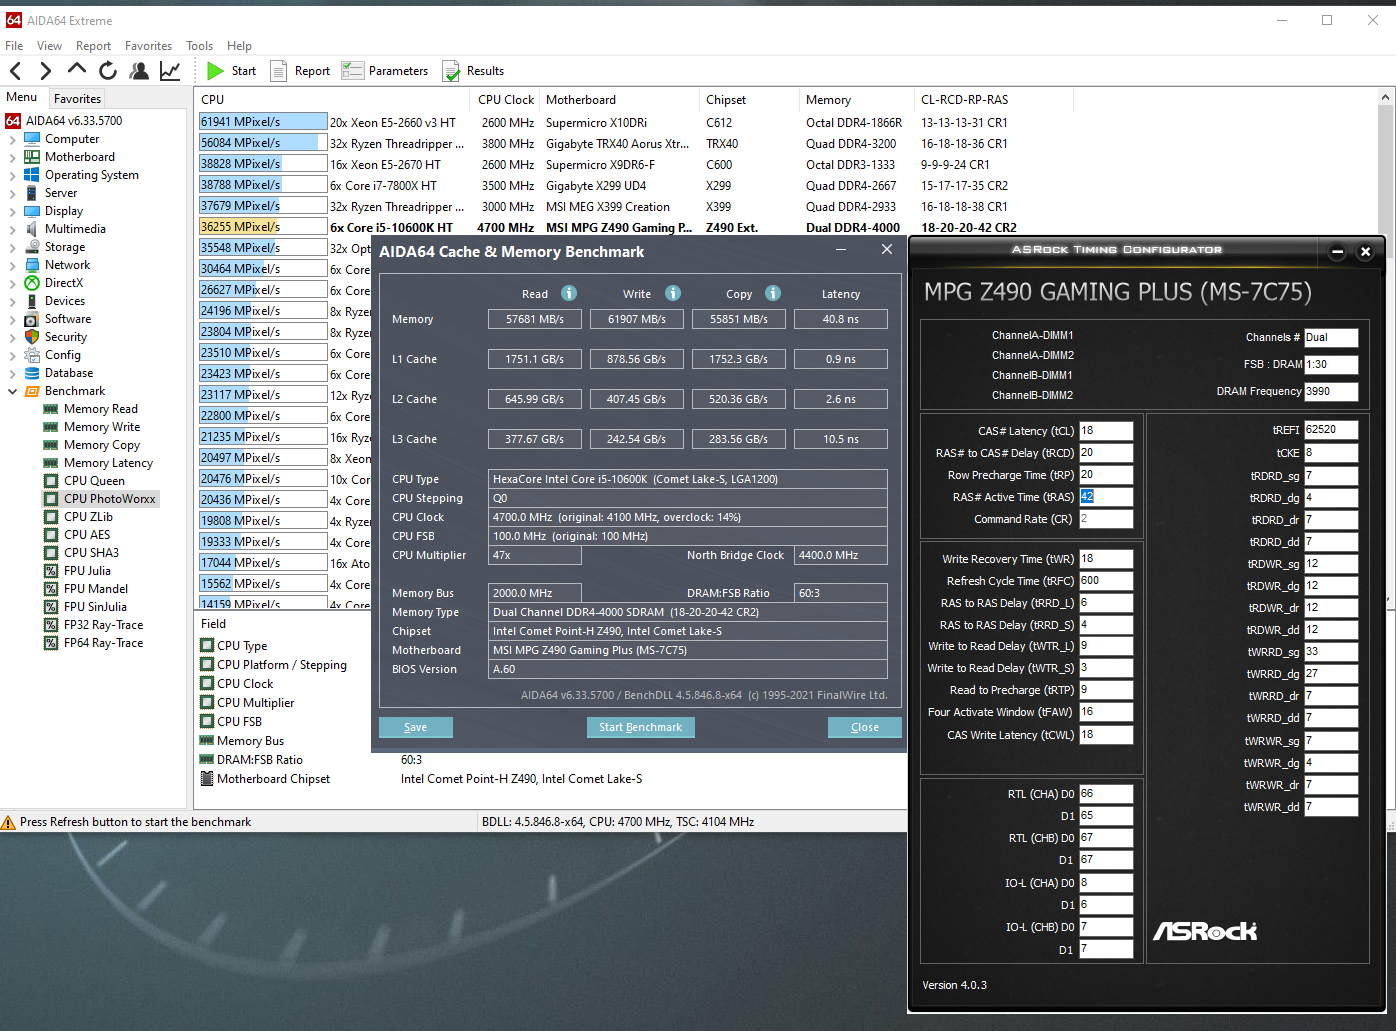
Task: Click the info icon next to Read
Action: point(569,293)
